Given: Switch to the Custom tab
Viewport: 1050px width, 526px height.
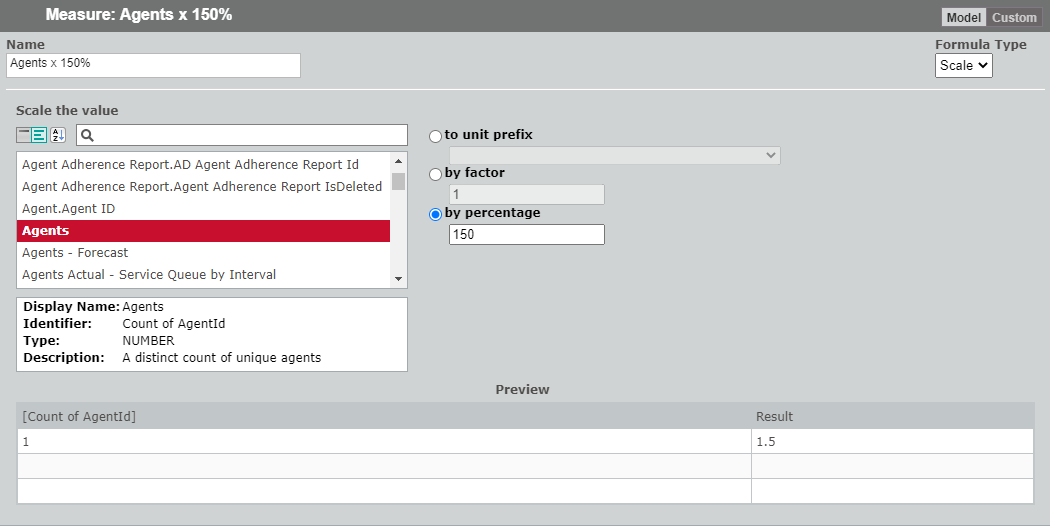Looking at the screenshot, I should tap(1014, 18).
